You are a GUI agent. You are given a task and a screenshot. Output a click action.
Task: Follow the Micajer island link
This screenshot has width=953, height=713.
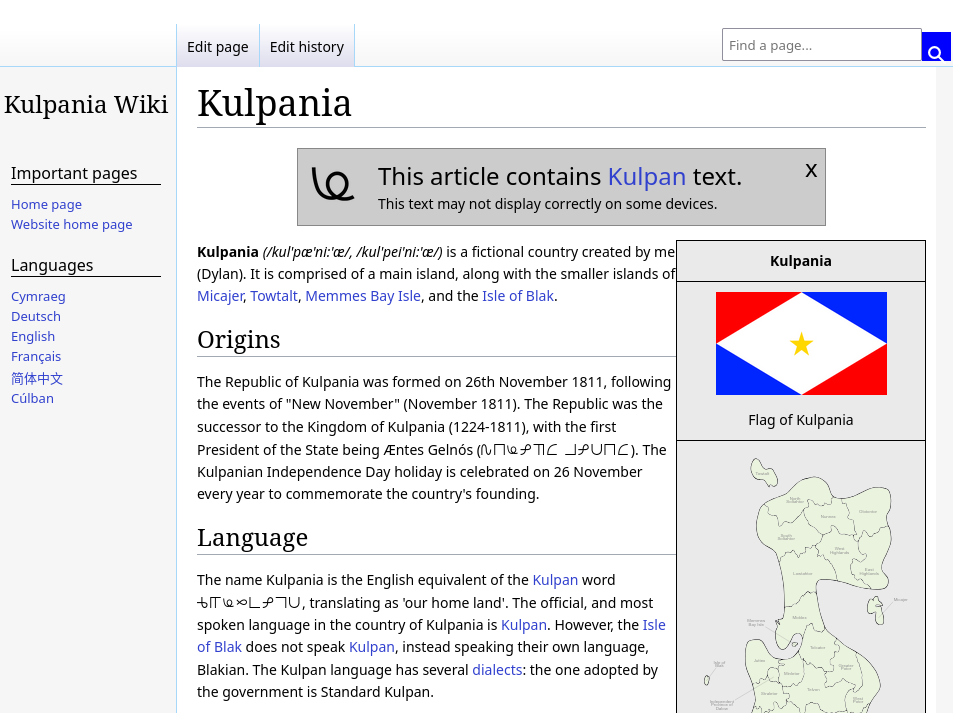click(x=220, y=295)
